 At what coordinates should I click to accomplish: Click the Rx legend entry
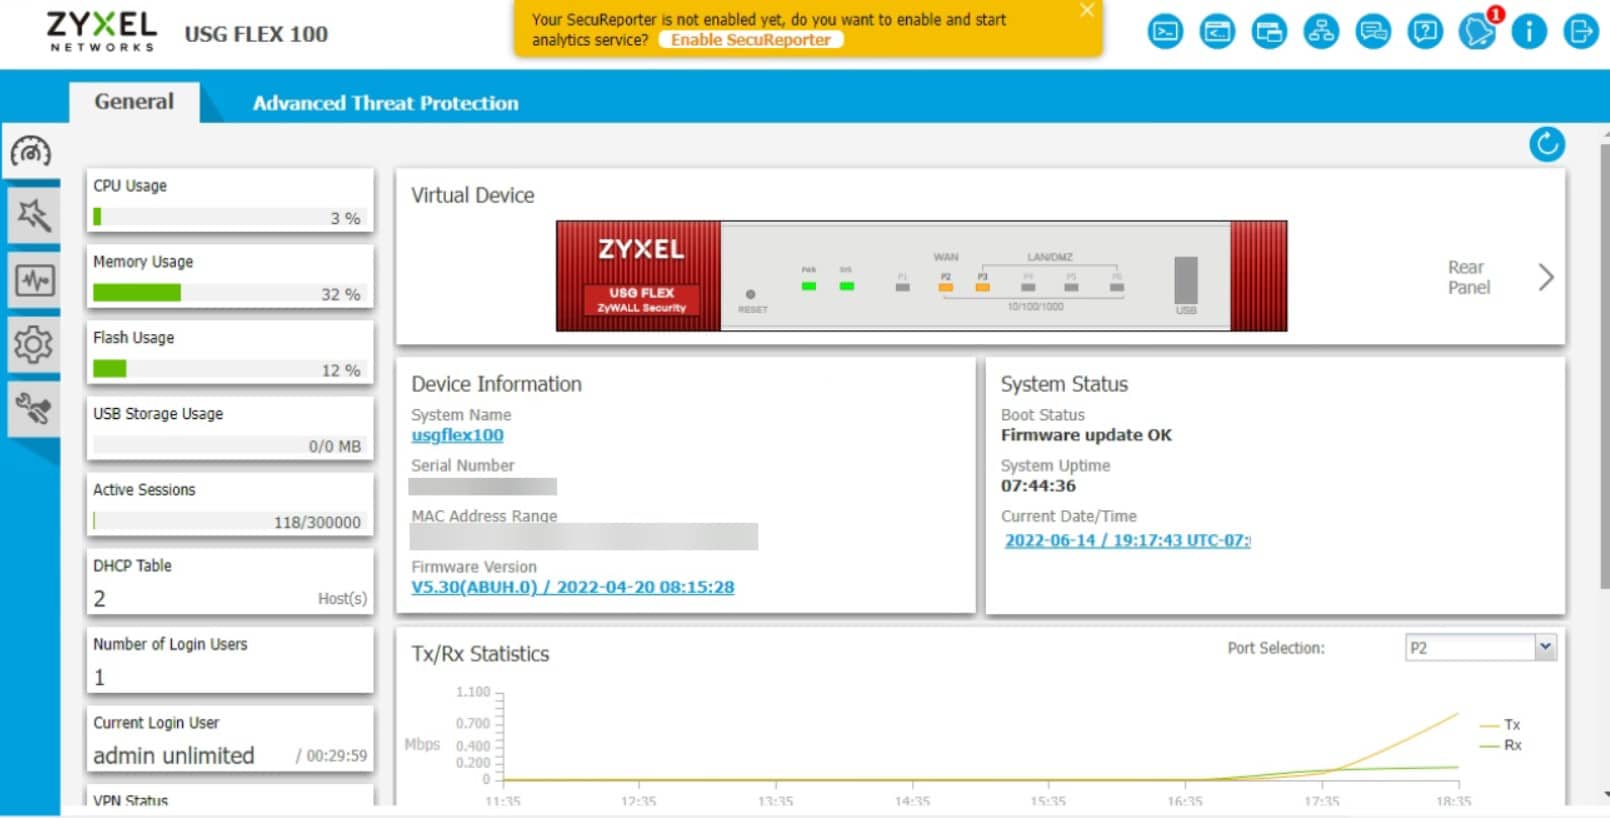pos(1500,745)
